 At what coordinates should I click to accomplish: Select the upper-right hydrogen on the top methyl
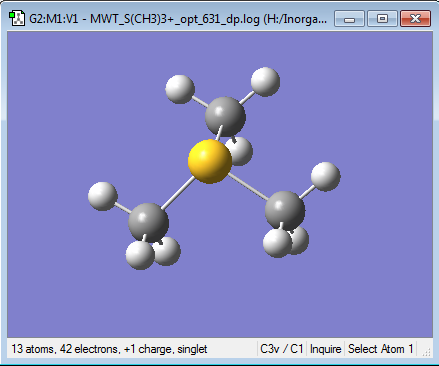[x=265, y=82]
